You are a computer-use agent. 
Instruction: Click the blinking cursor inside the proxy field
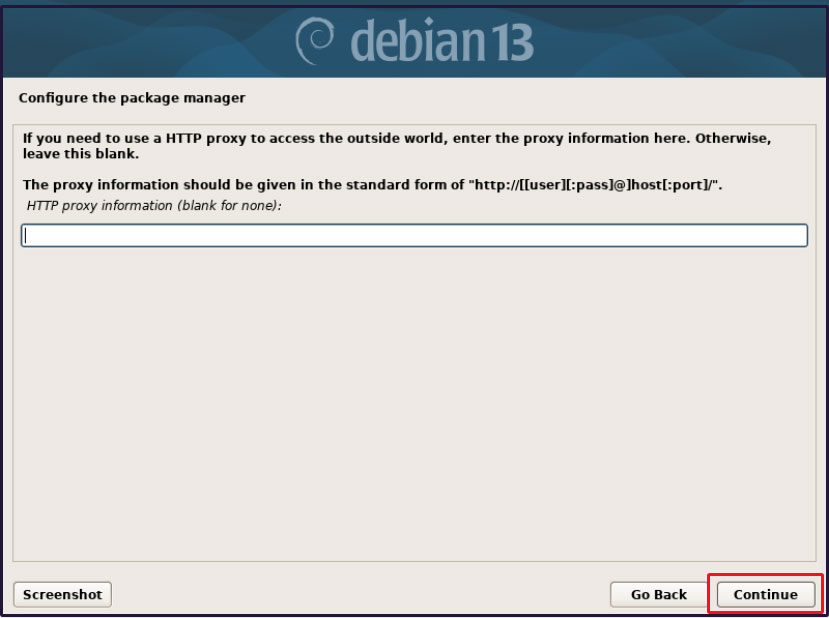(x=25, y=235)
